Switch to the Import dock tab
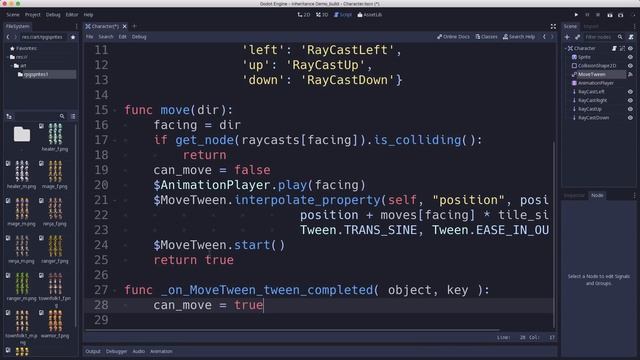 [x=591, y=26]
